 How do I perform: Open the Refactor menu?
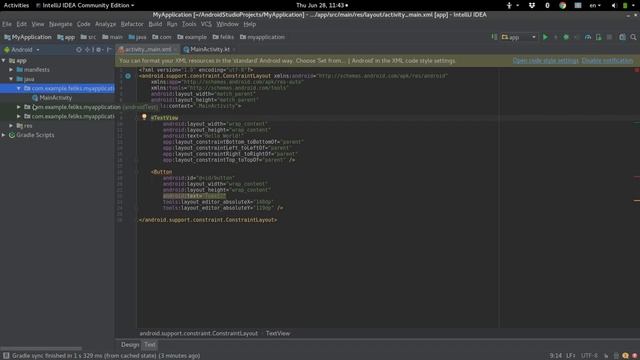(x=132, y=24)
